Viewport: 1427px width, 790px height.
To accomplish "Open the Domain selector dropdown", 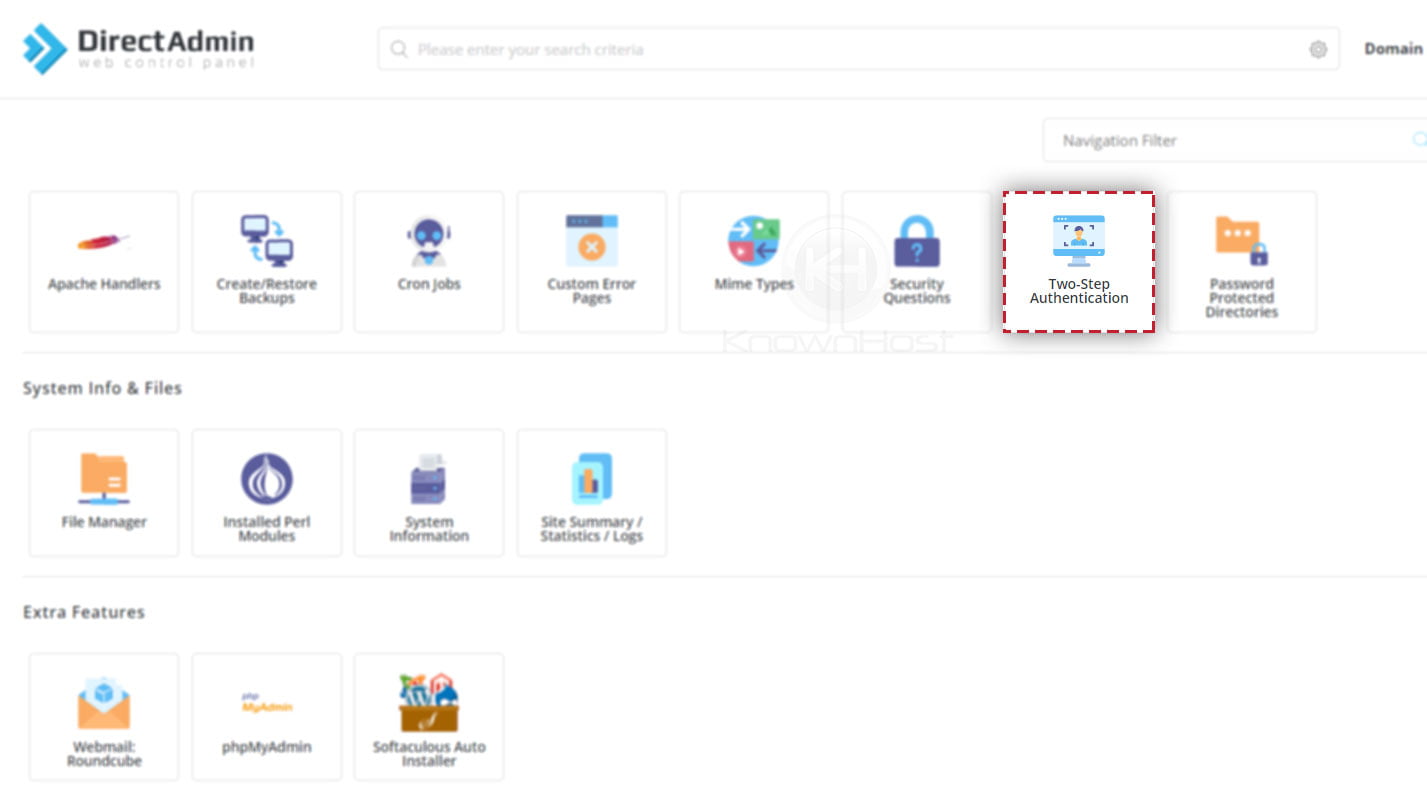I will [1394, 48].
